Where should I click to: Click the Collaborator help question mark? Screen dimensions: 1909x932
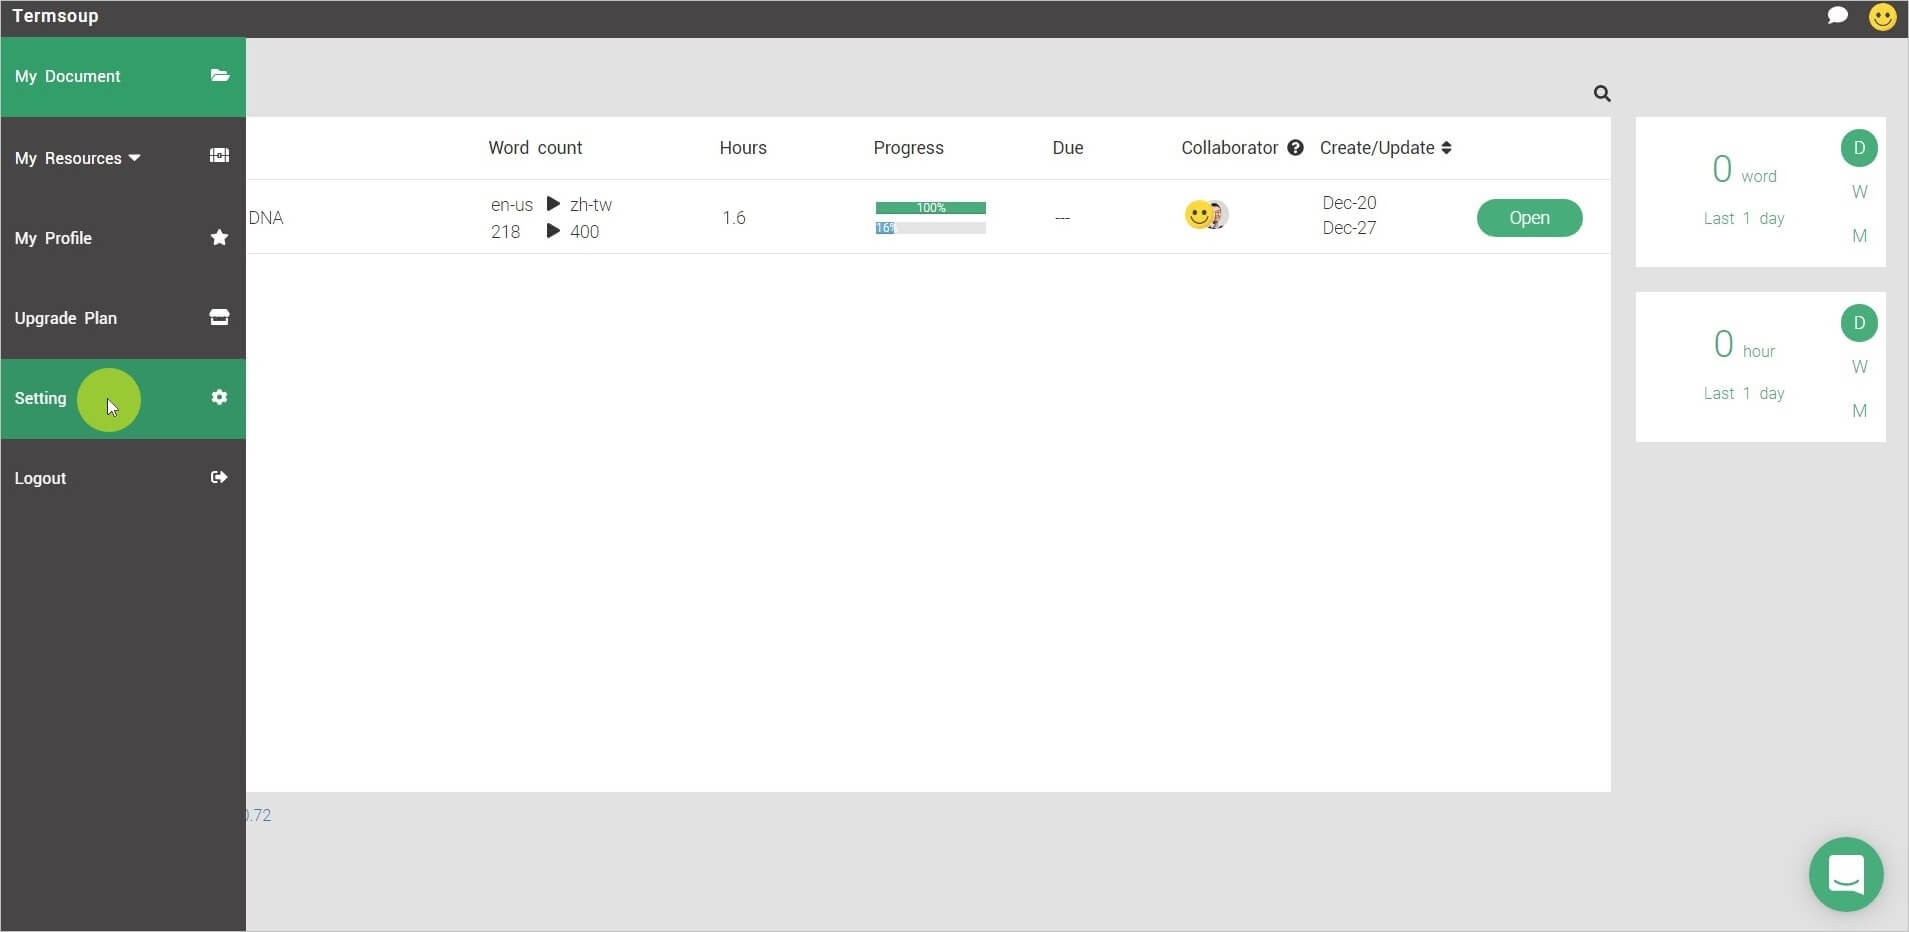coord(1295,148)
